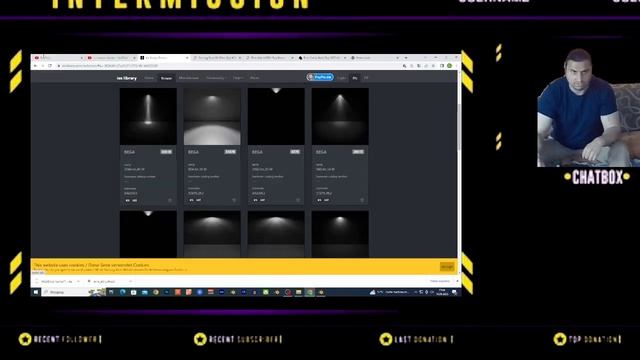640x360 pixels.
Task: Click the Login link beside PayPal button
Action: coord(342,78)
